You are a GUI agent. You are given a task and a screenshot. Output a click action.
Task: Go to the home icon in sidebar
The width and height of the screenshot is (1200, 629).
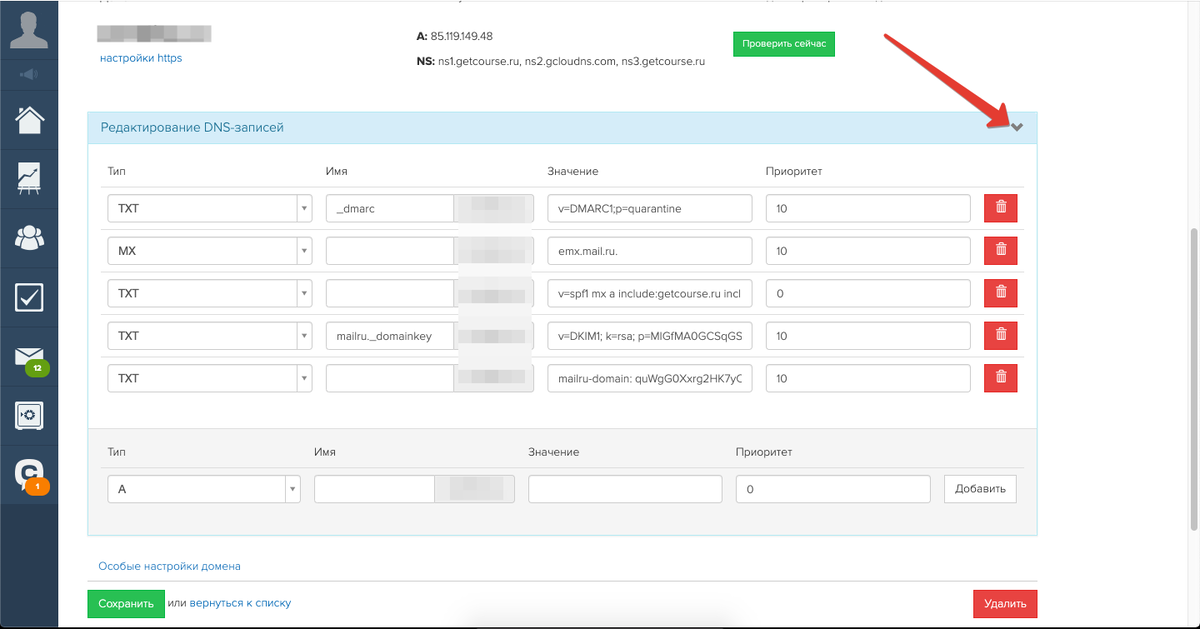[x=29, y=119]
